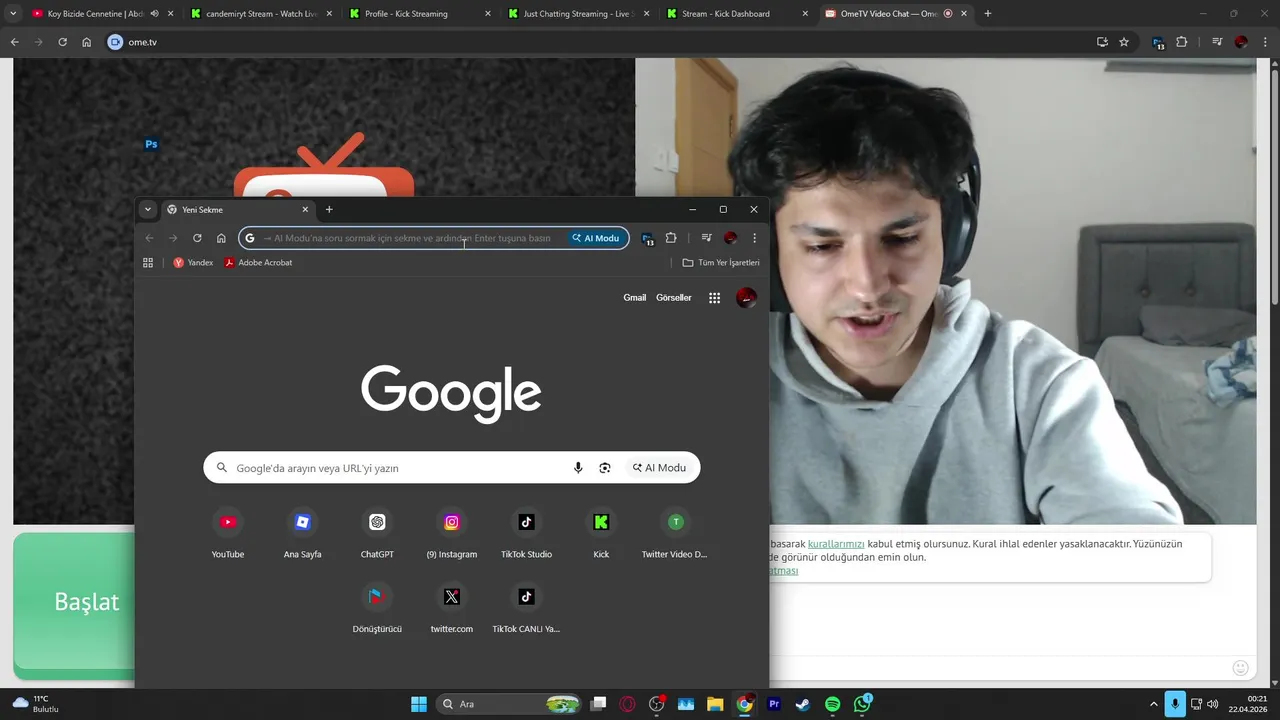The width and height of the screenshot is (1280, 720).
Task: Open the Kick shortcut tile
Action: point(601,533)
